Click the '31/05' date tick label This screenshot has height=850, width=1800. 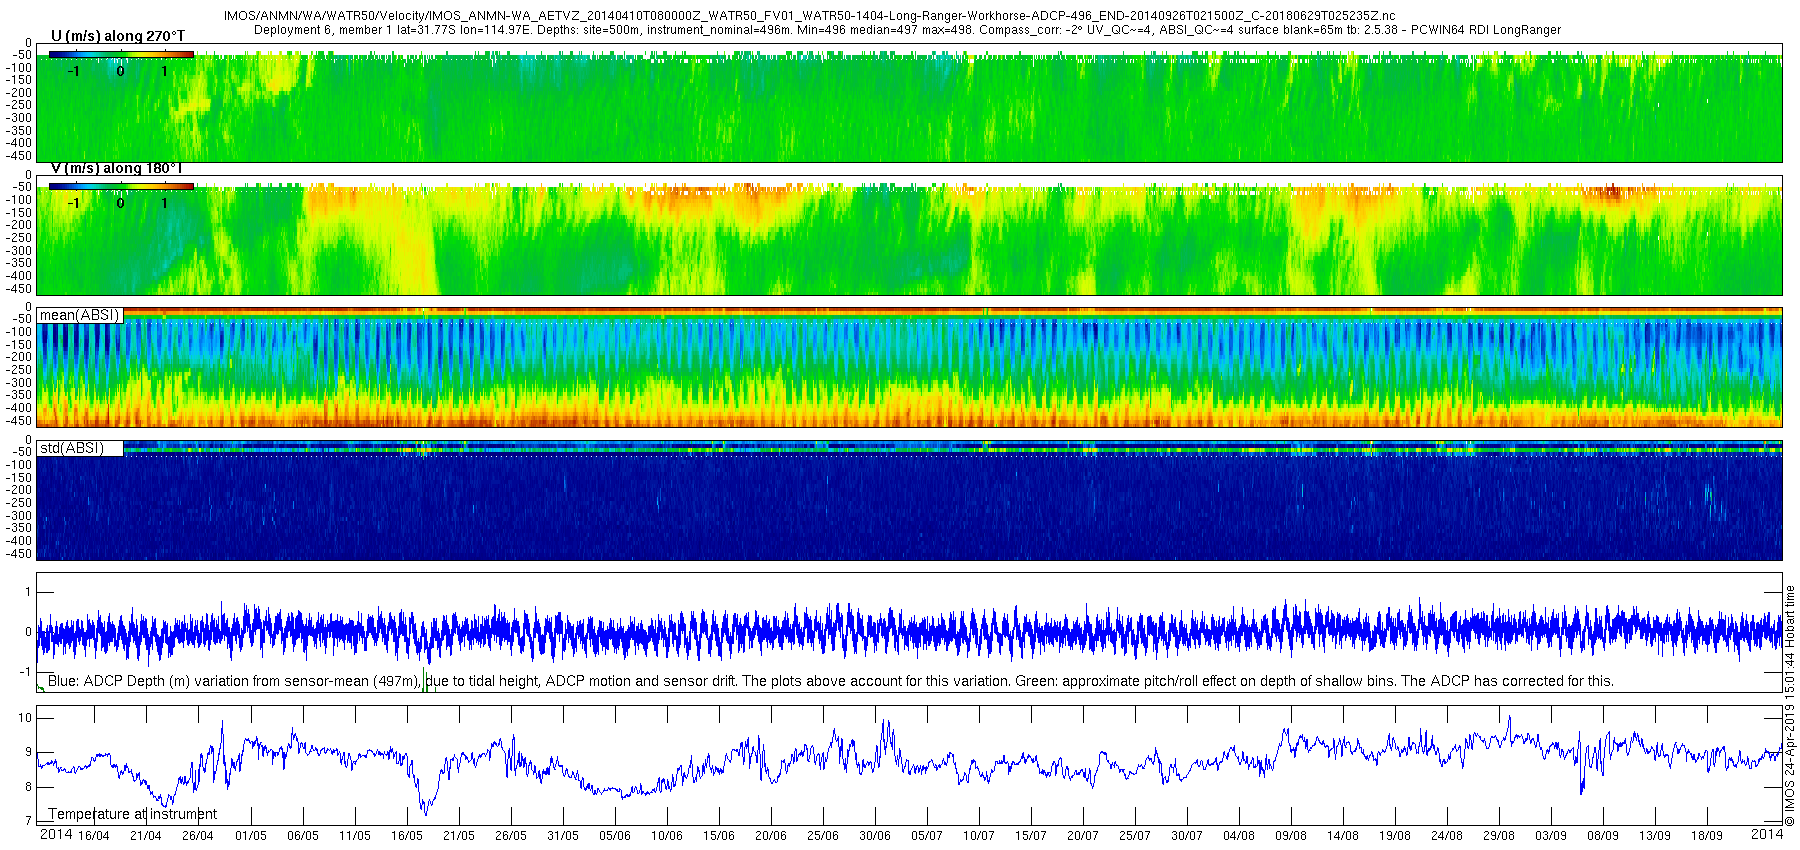[x=562, y=836]
